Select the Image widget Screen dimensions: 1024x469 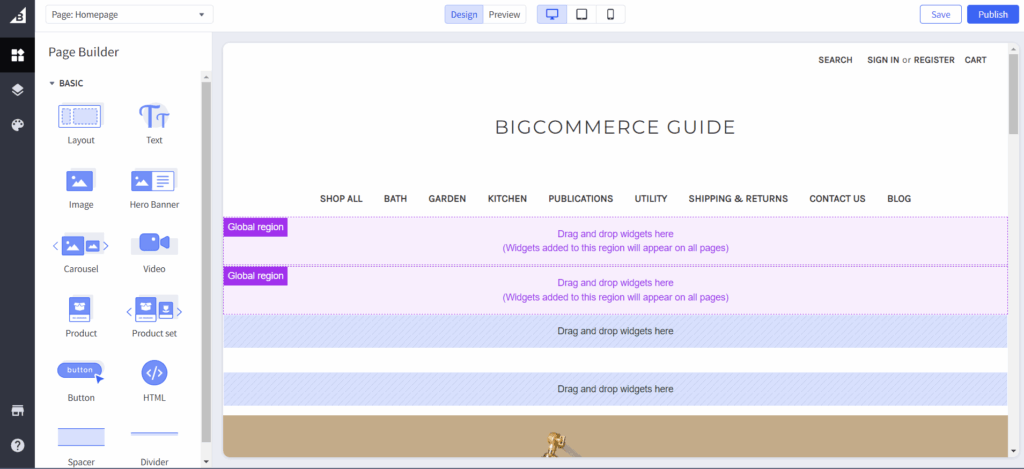point(81,188)
